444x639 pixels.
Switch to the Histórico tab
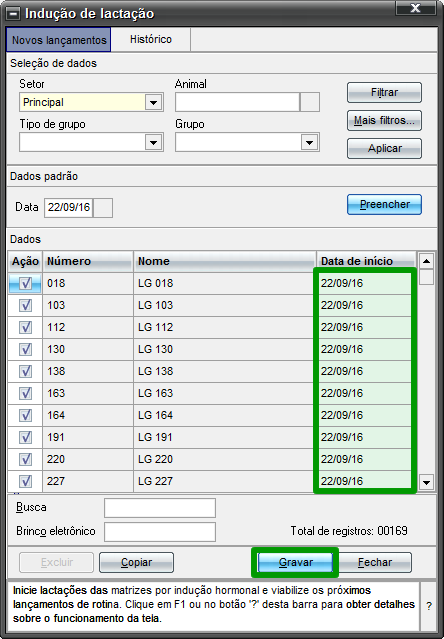click(151, 40)
